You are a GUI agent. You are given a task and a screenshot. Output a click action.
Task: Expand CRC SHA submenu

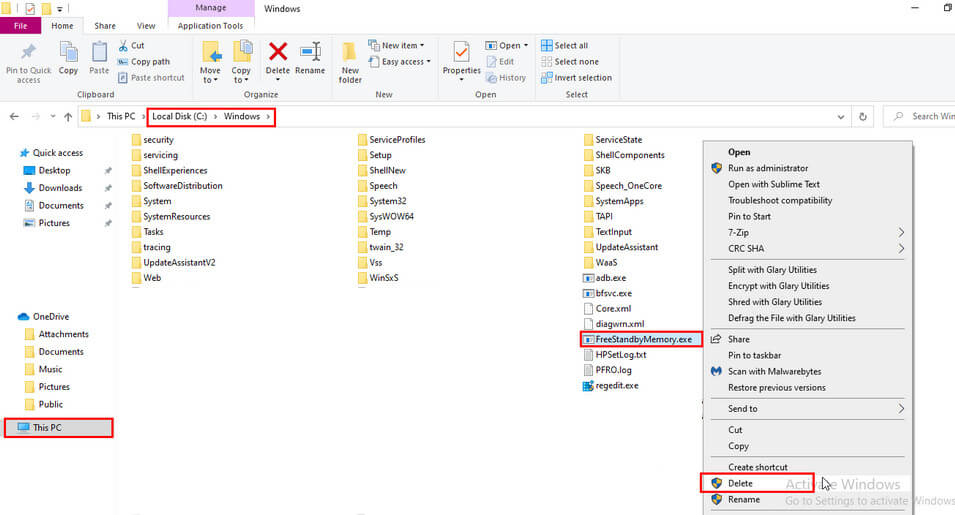901,248
